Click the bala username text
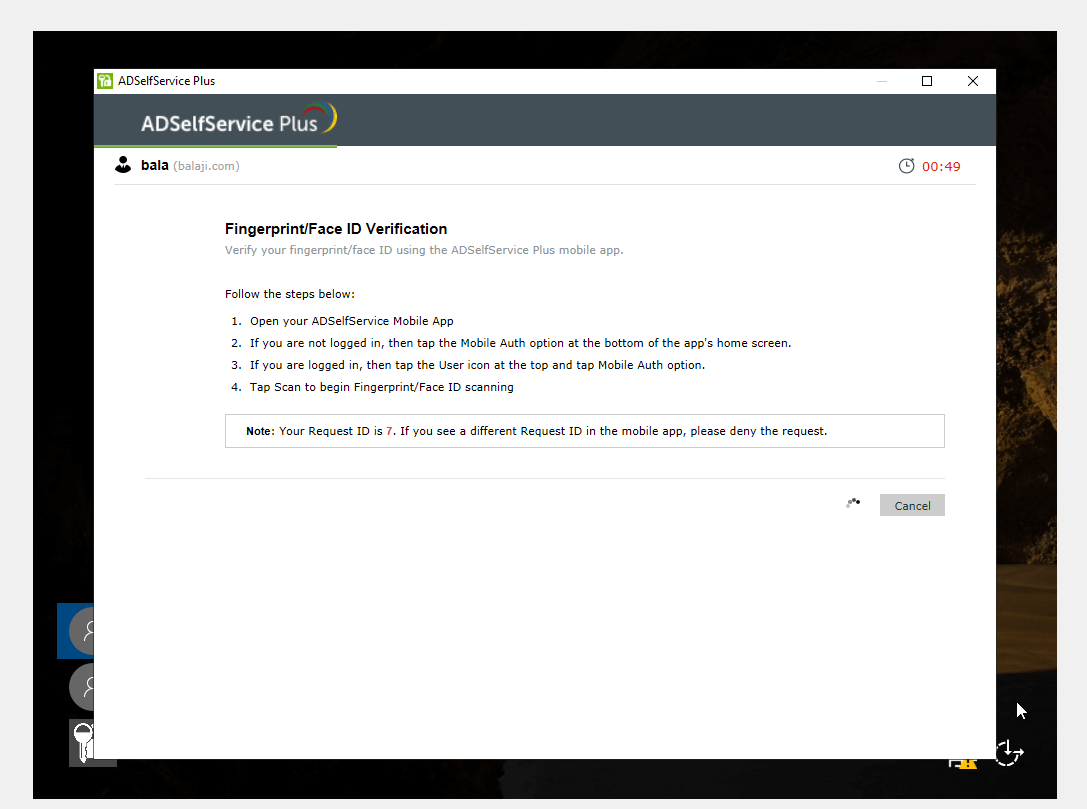This screenshot has height=809, width=1087. (x=155, y=165)
